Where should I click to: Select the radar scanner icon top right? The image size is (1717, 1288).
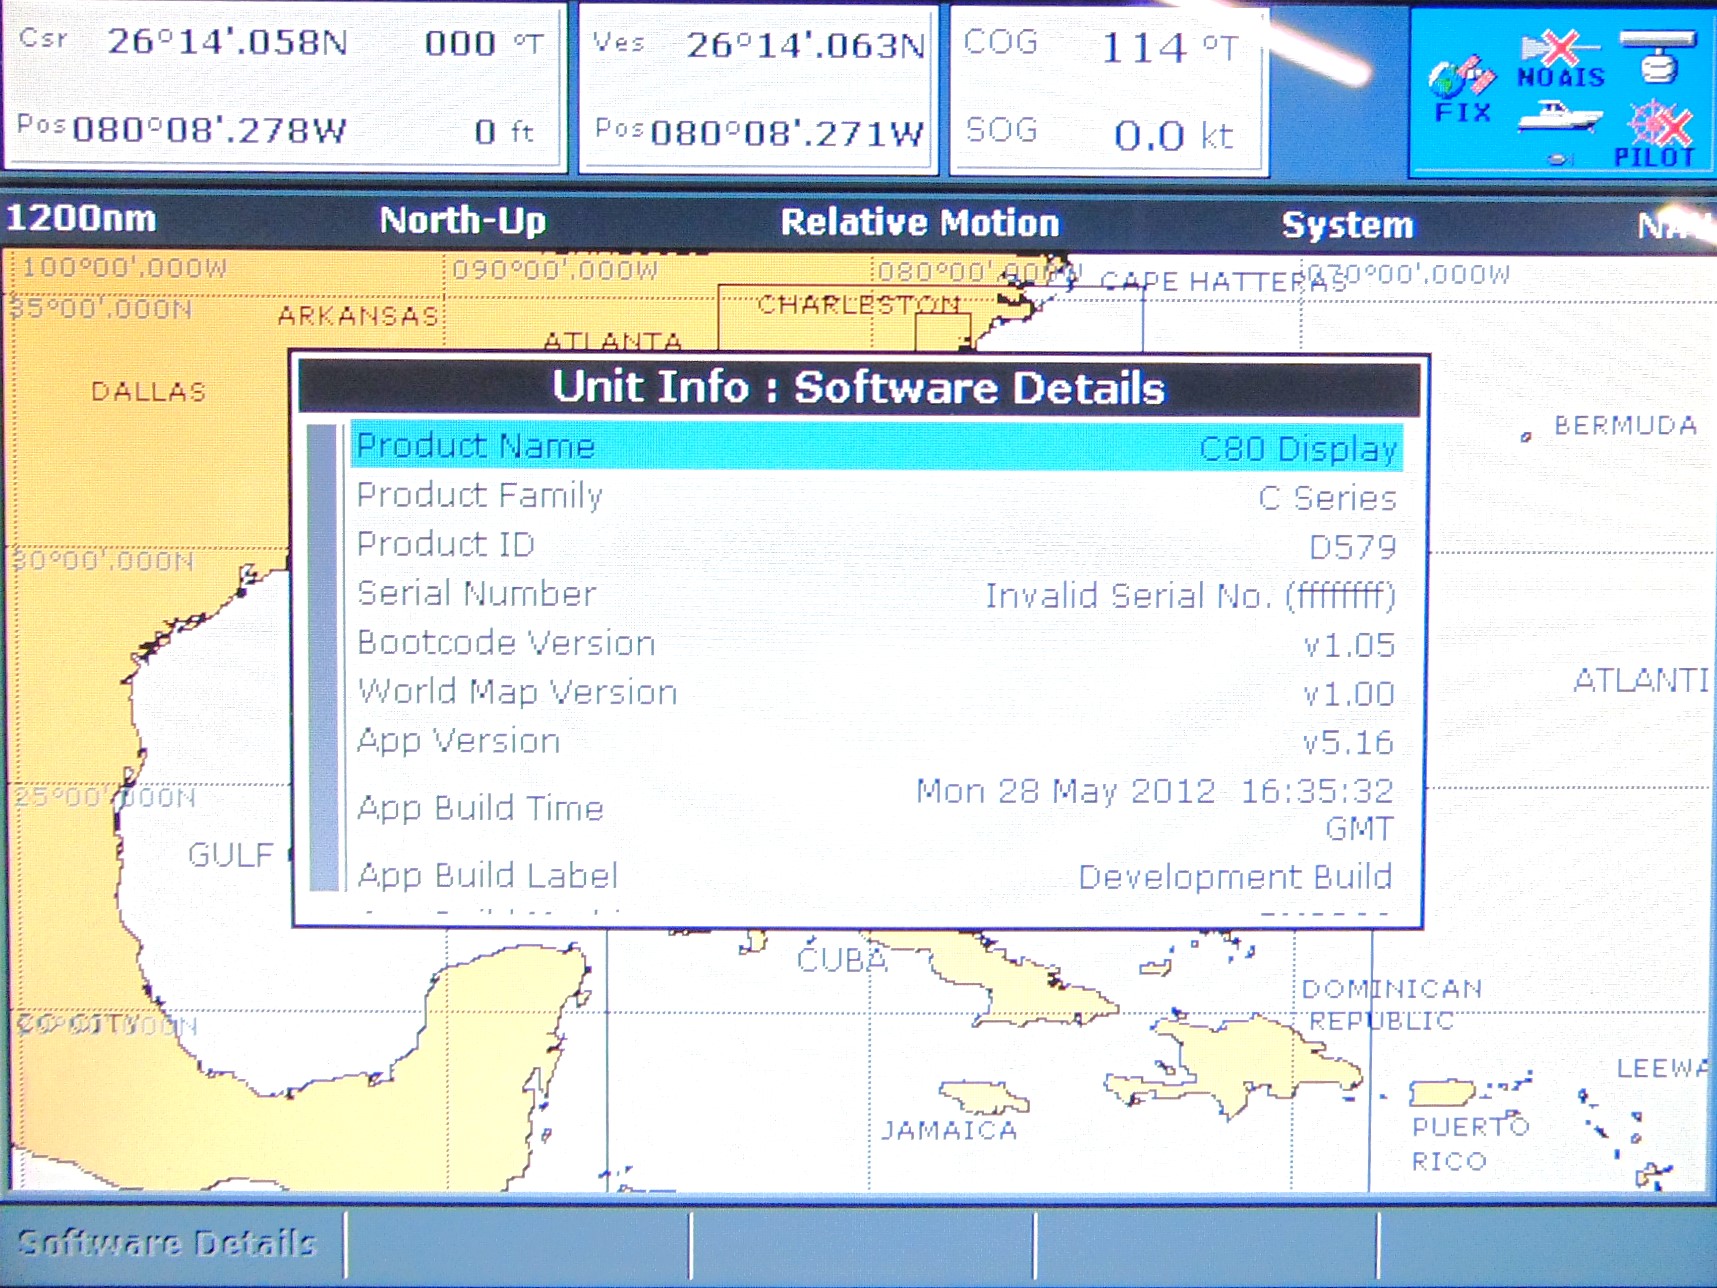(x=1659, y=55)
